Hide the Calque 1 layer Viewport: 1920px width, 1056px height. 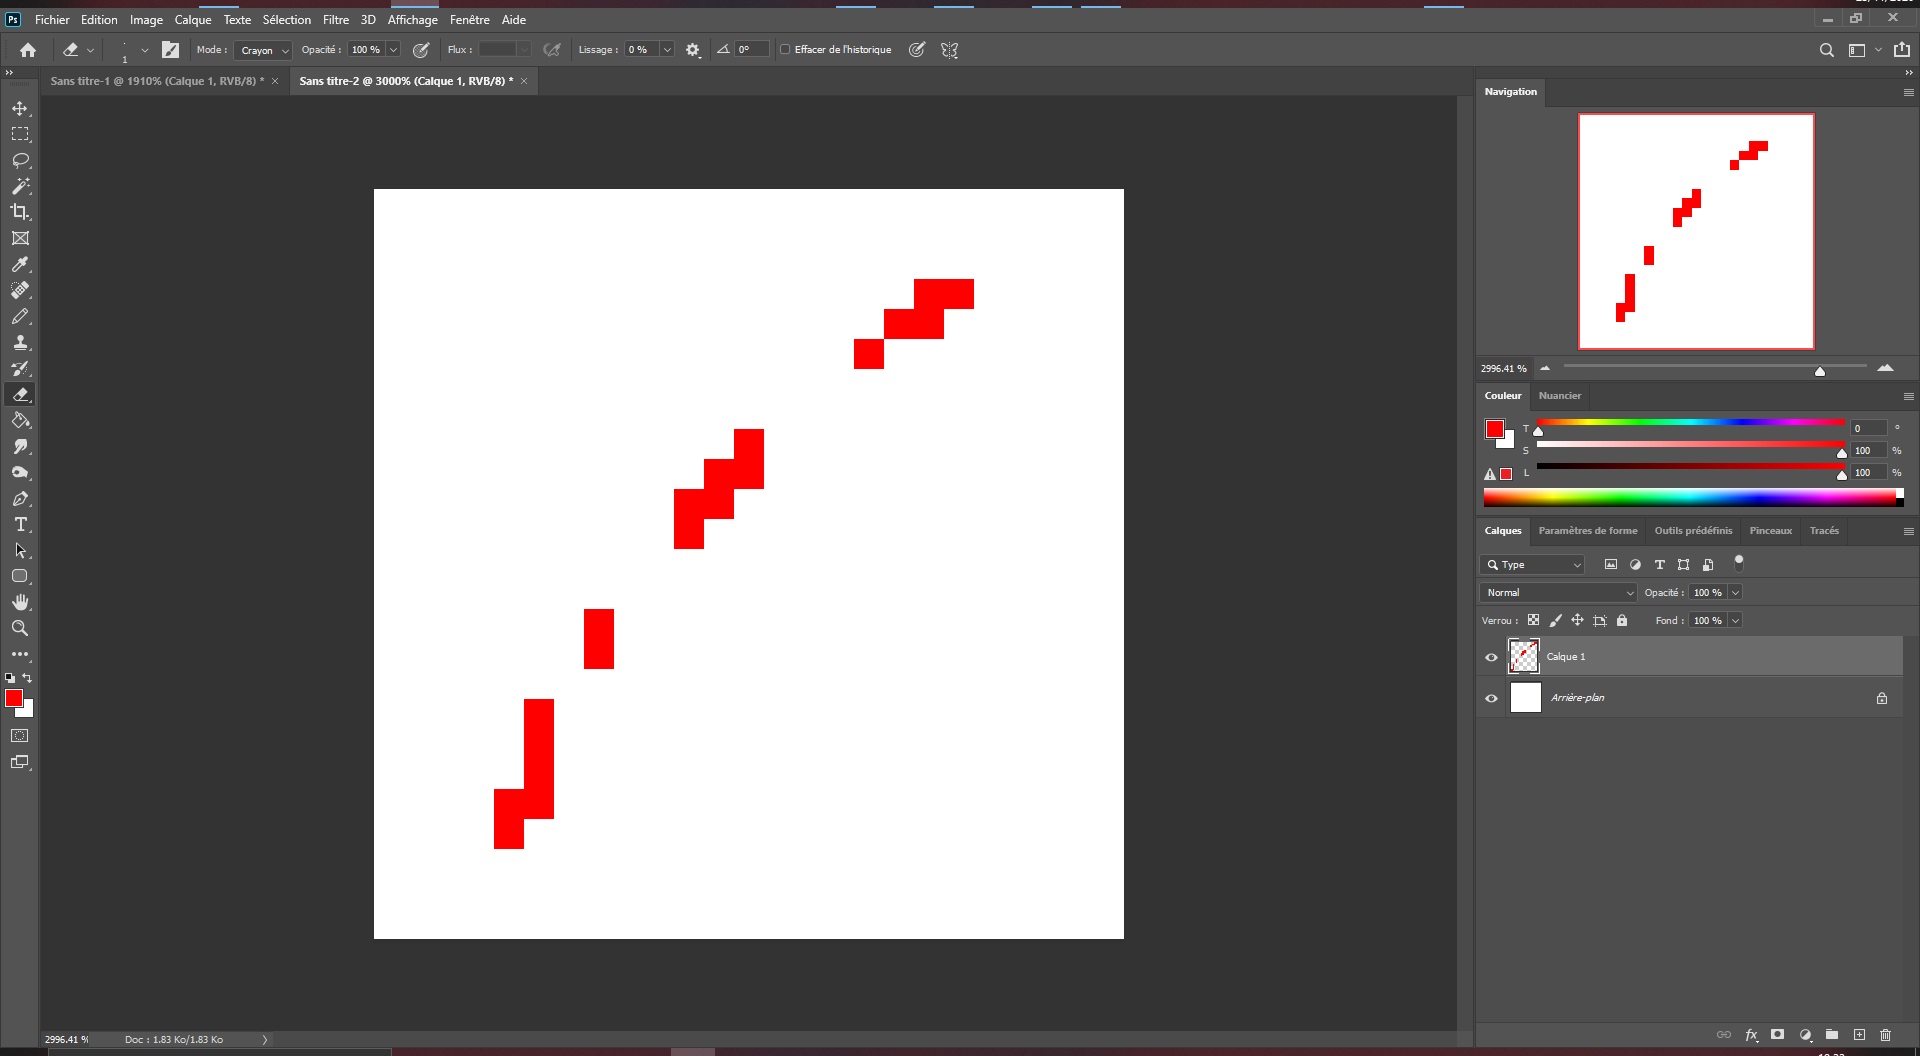click(x=1491, y=656)
